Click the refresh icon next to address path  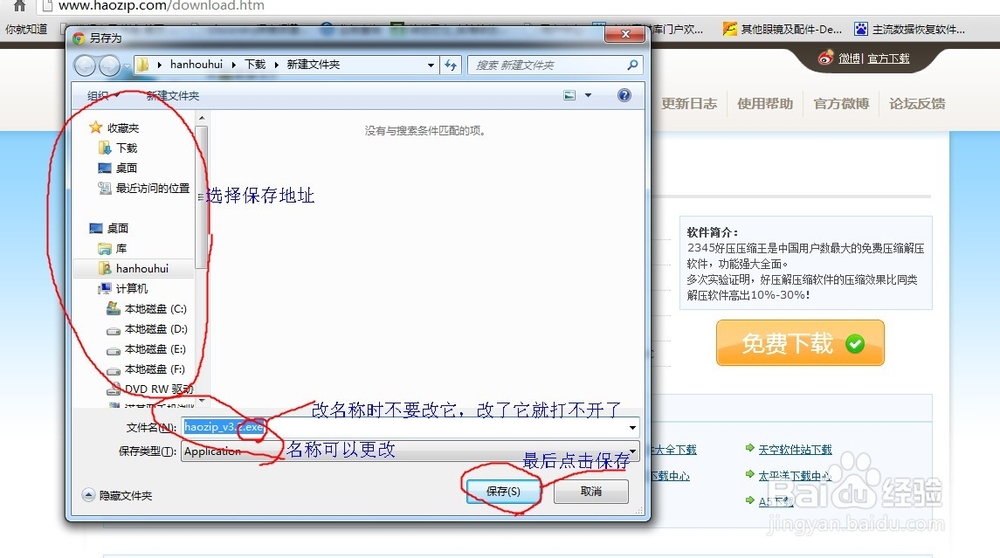coord(451,65)
